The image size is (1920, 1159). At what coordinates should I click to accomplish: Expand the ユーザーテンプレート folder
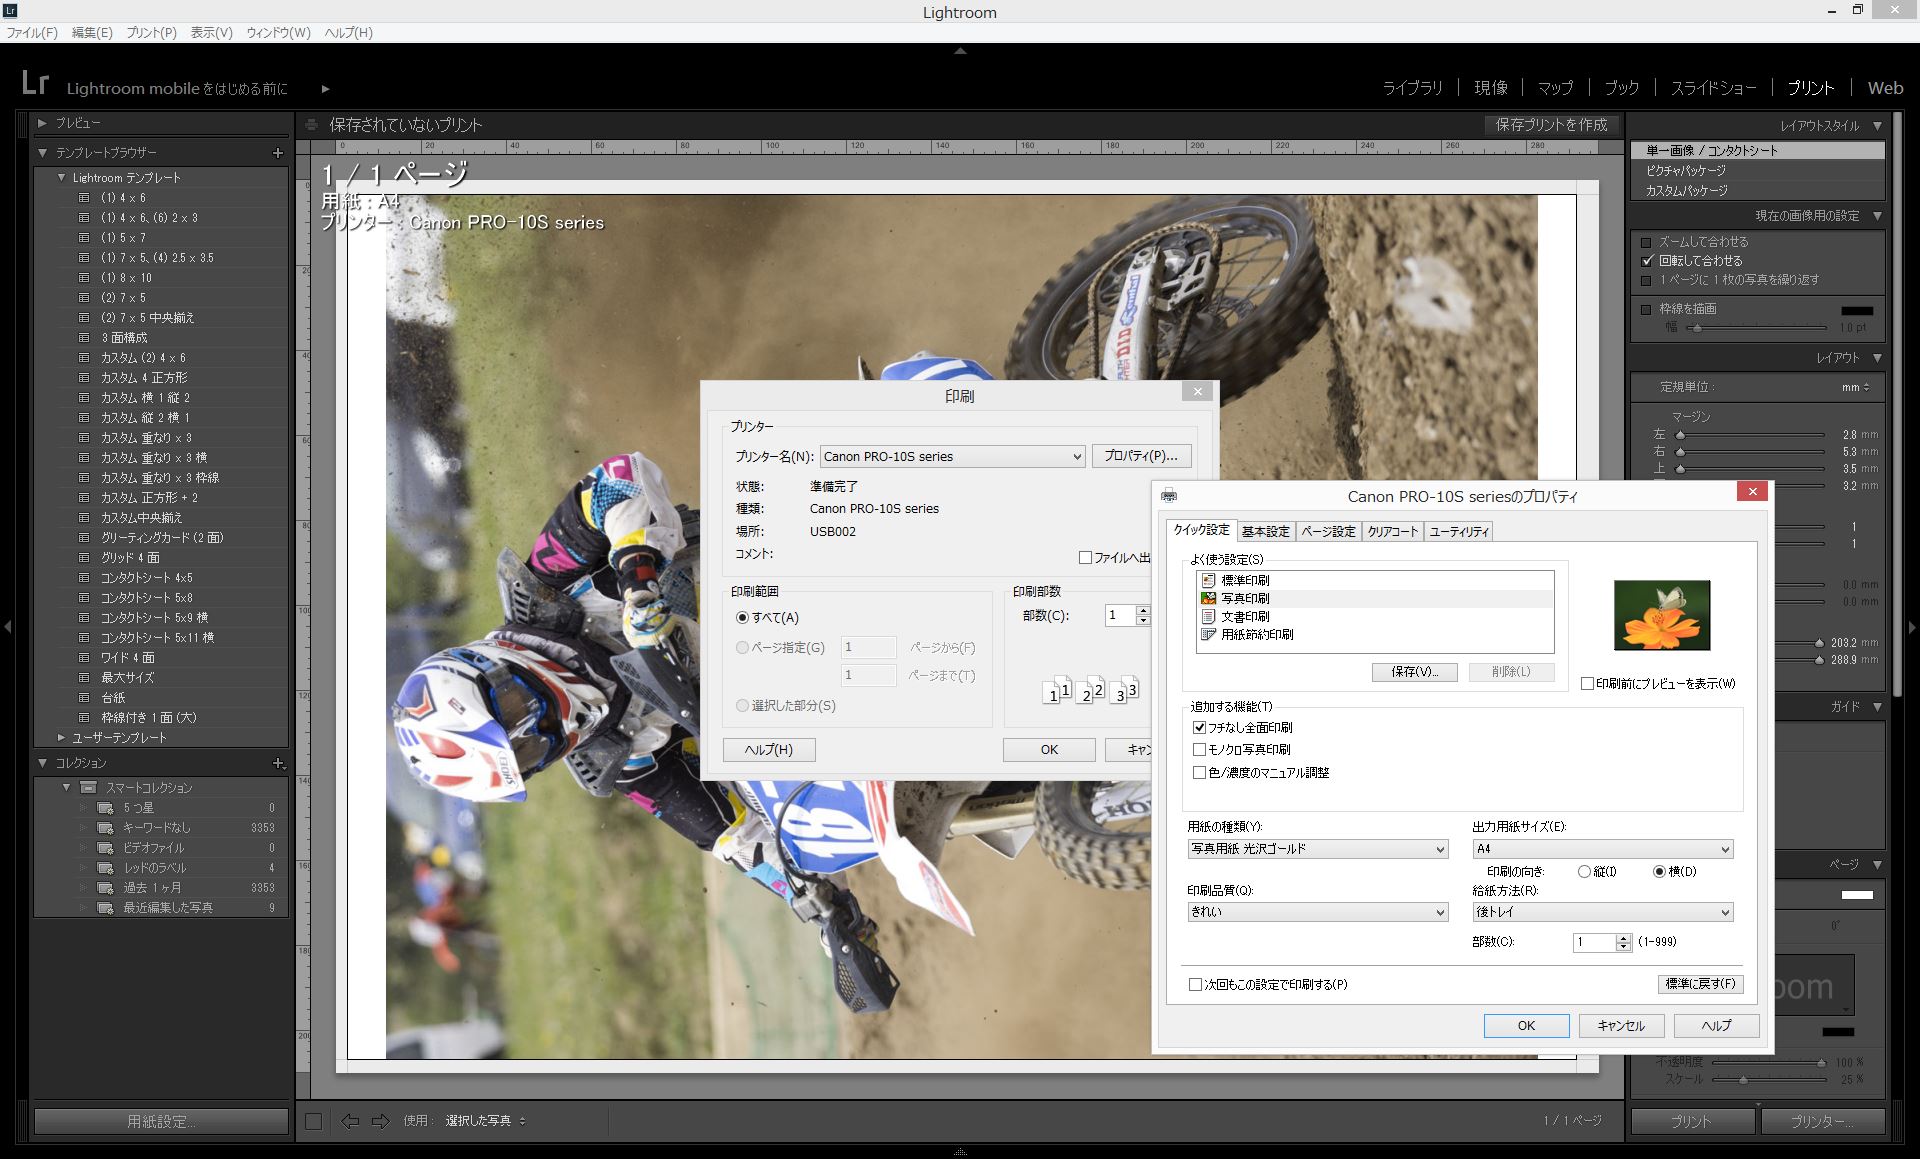[x=62, y=738]
